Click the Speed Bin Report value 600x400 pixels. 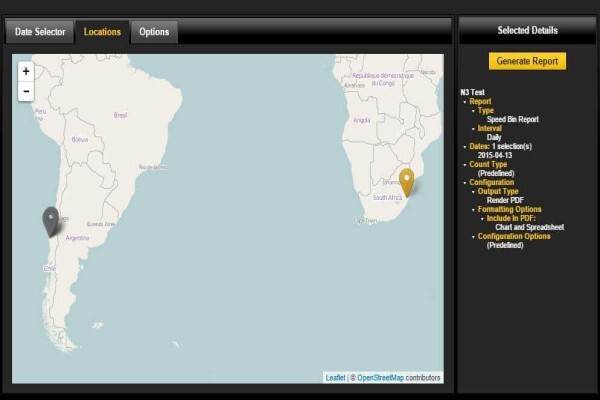pos(512,119)
